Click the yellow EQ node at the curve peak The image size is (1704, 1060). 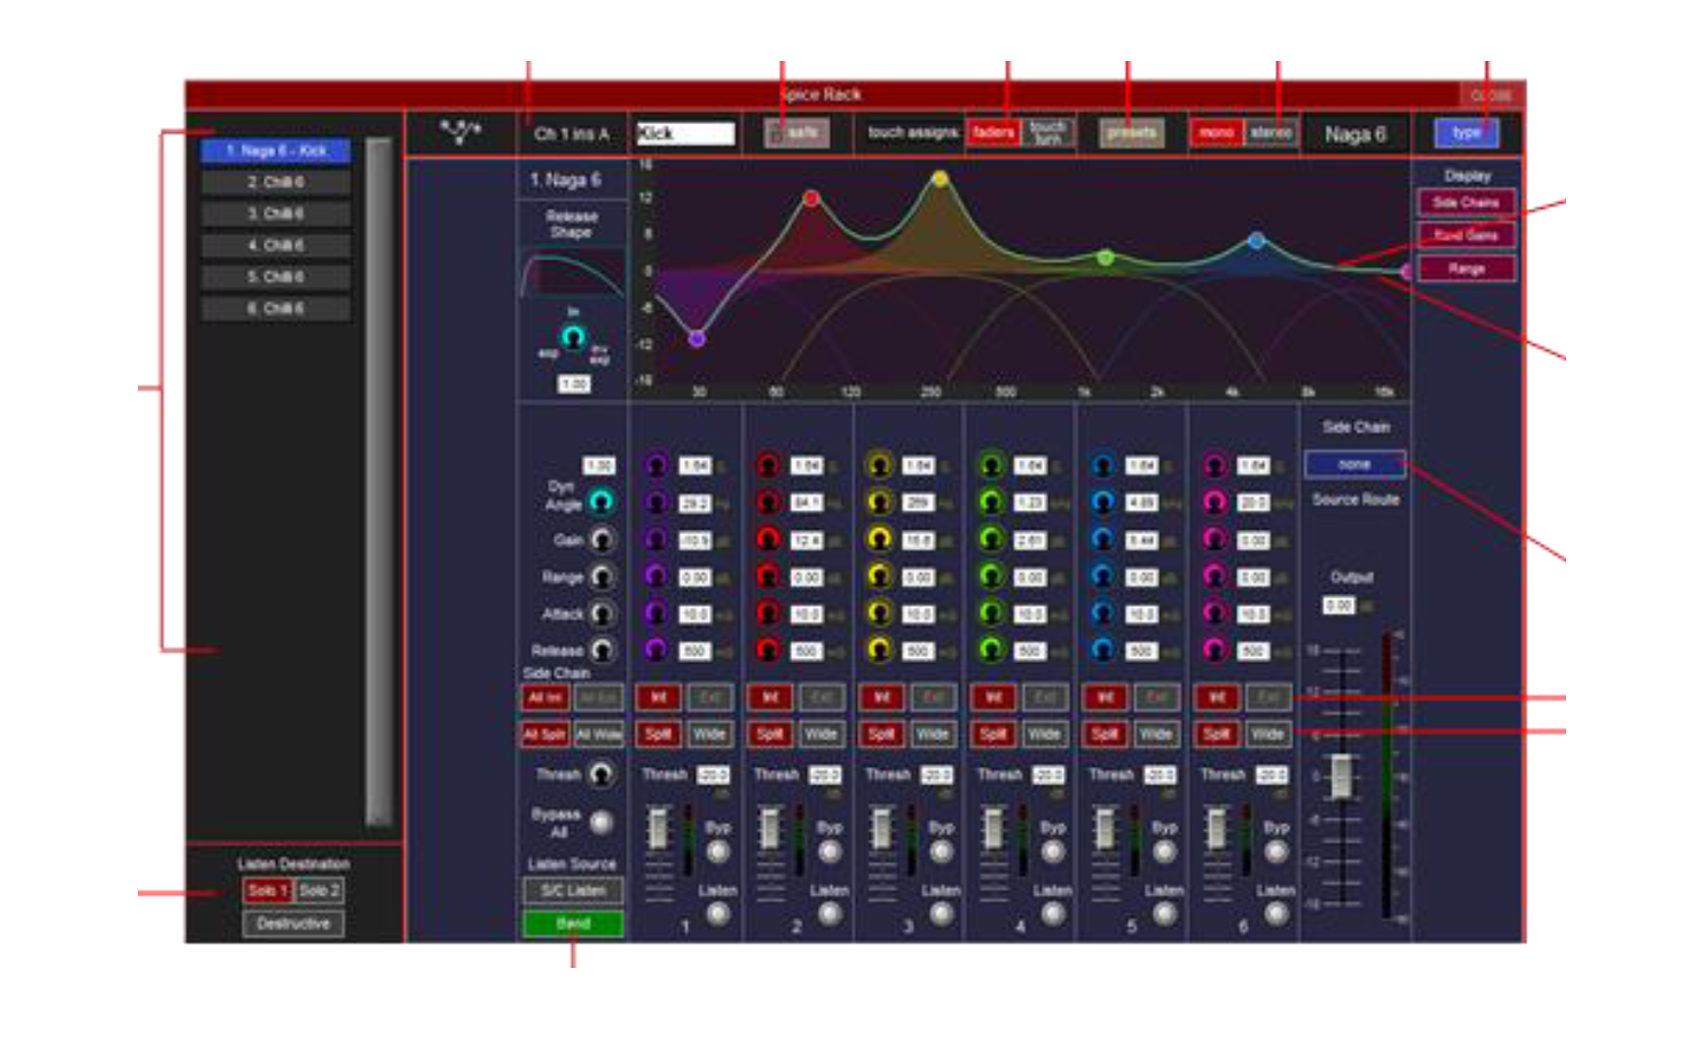click(x=940, y=179)
